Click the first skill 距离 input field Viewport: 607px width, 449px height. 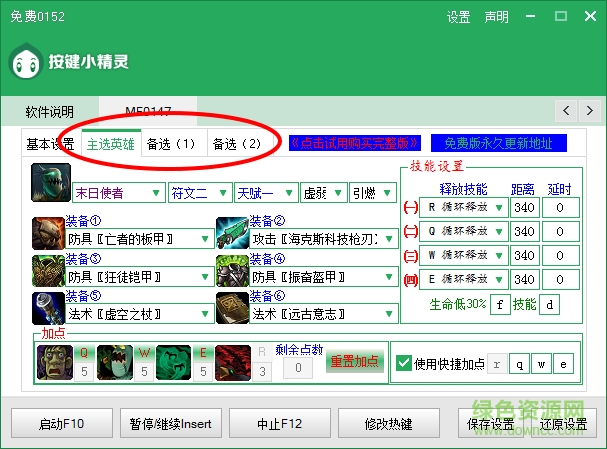(x=525, y=208)
